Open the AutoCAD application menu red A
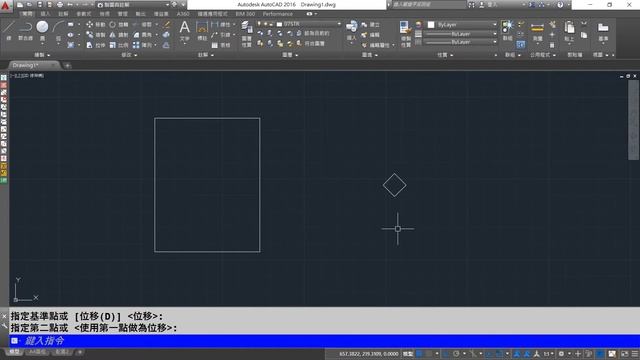Viewport: 640px width, 360px height. [x=6, y=6]
